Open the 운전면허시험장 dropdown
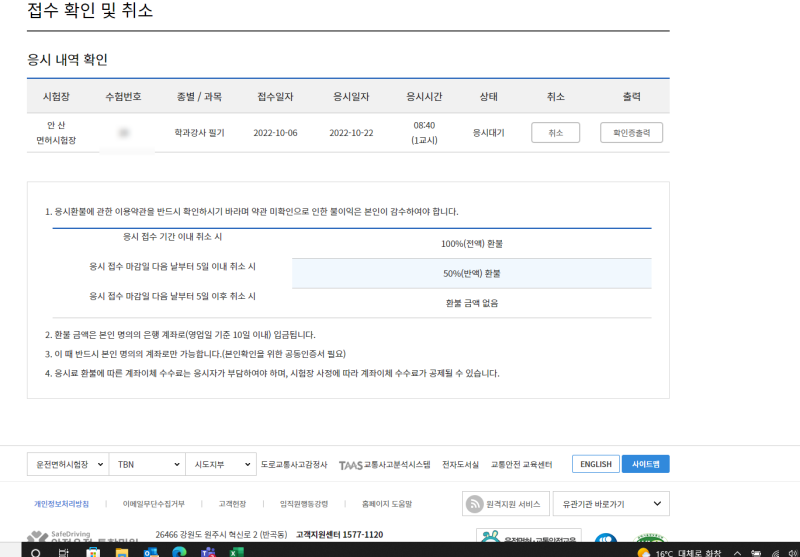The image size is (800, 557). tap(68, 464)
